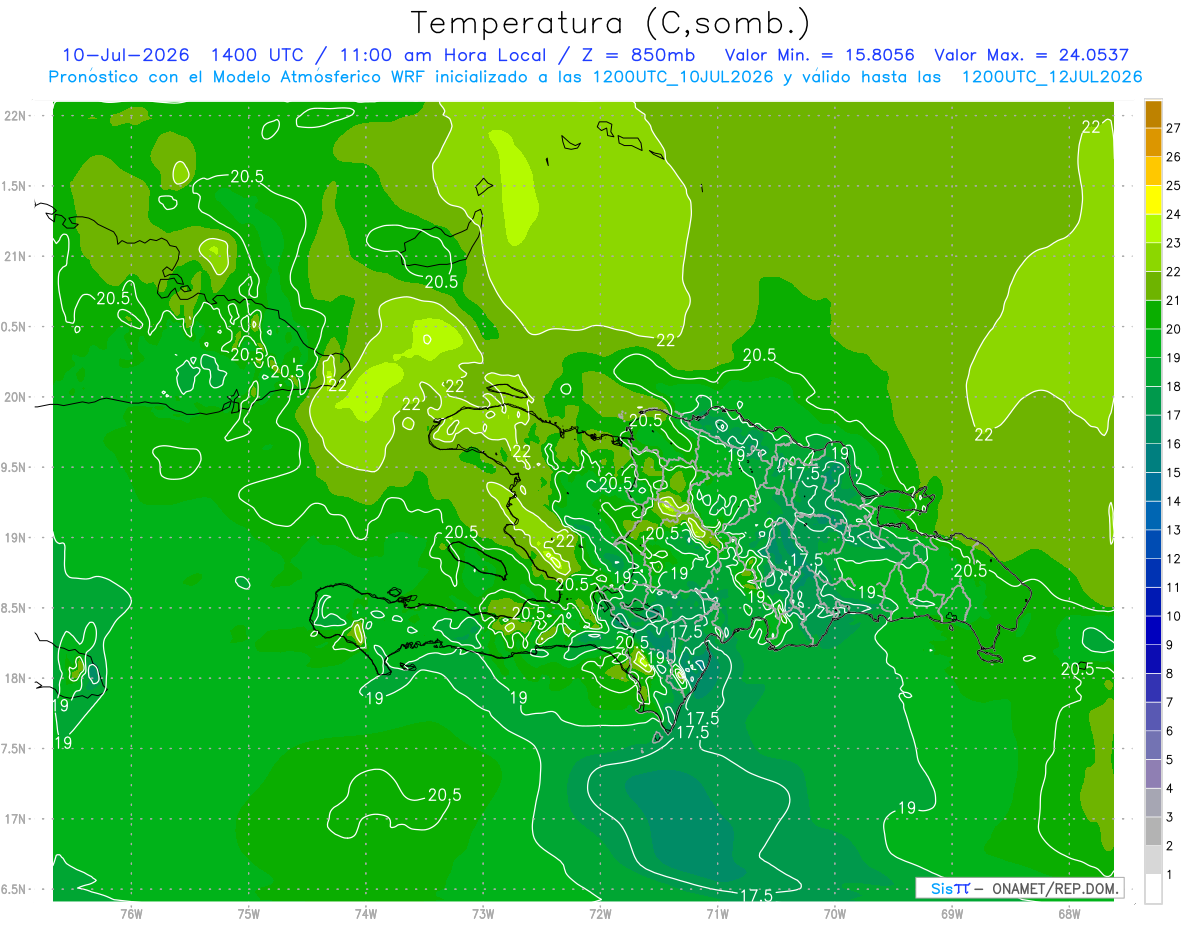This screenshot has height=927, width=1200.
Task: Click the purple swatch between 5 and 6
Action: click(x=1153, y=746)
